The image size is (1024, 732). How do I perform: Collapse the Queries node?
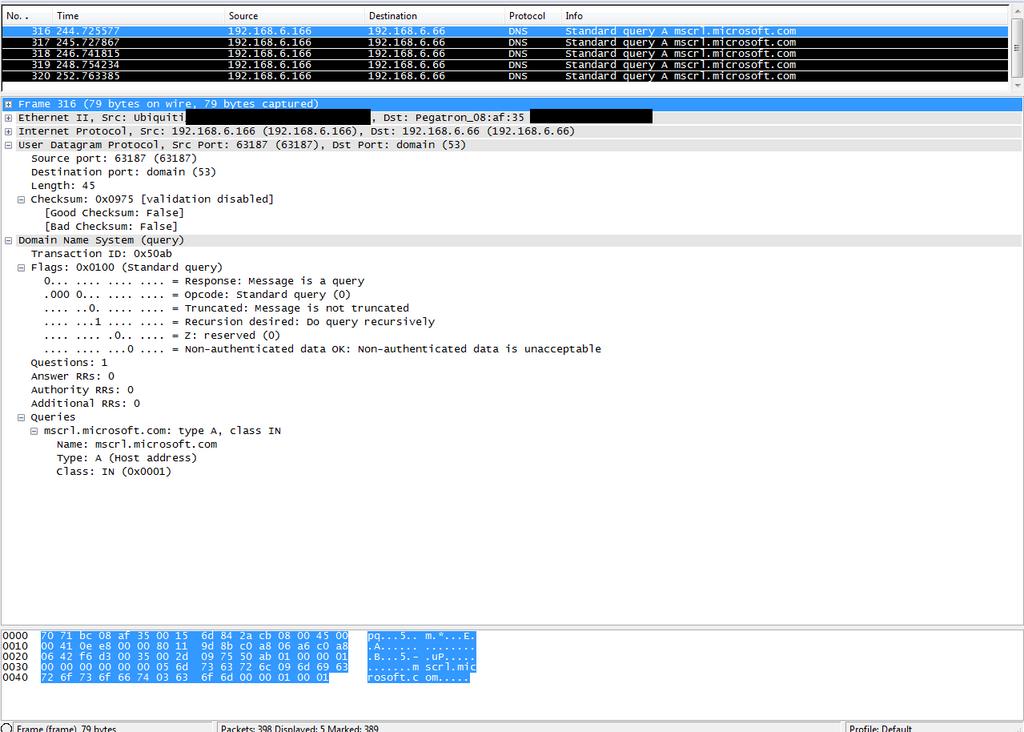(21, 417)
